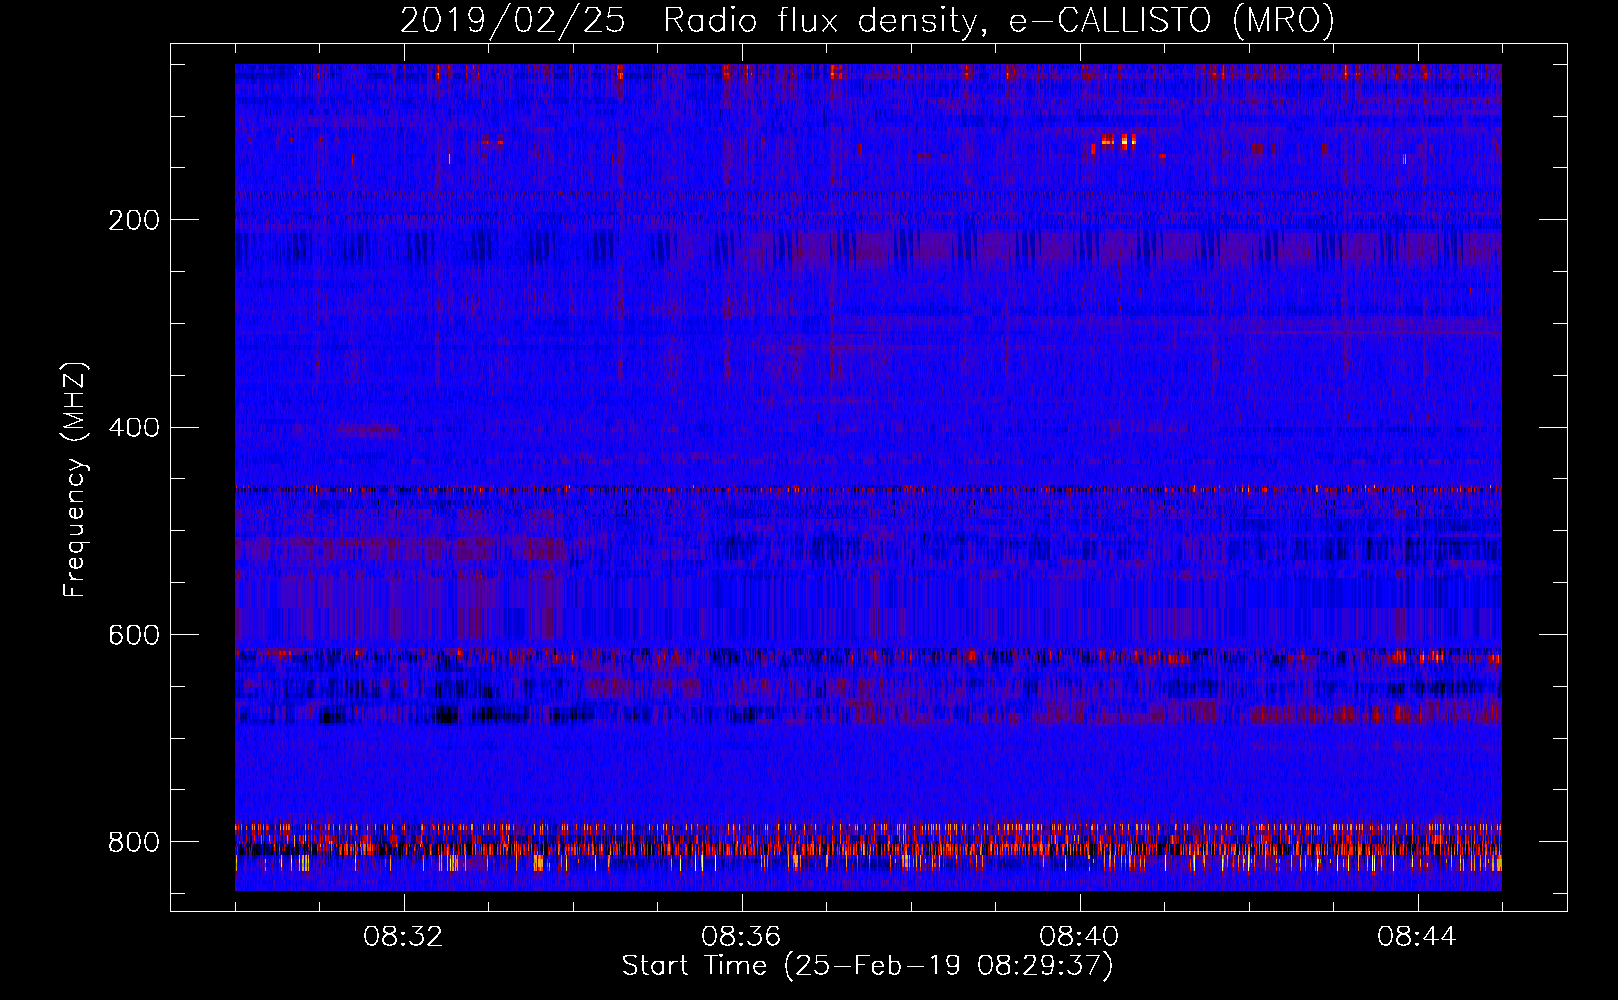Click the 400 frequency tick label
The width and height of the screenshot is (1618, 1000).
click(x=134, y=428)
